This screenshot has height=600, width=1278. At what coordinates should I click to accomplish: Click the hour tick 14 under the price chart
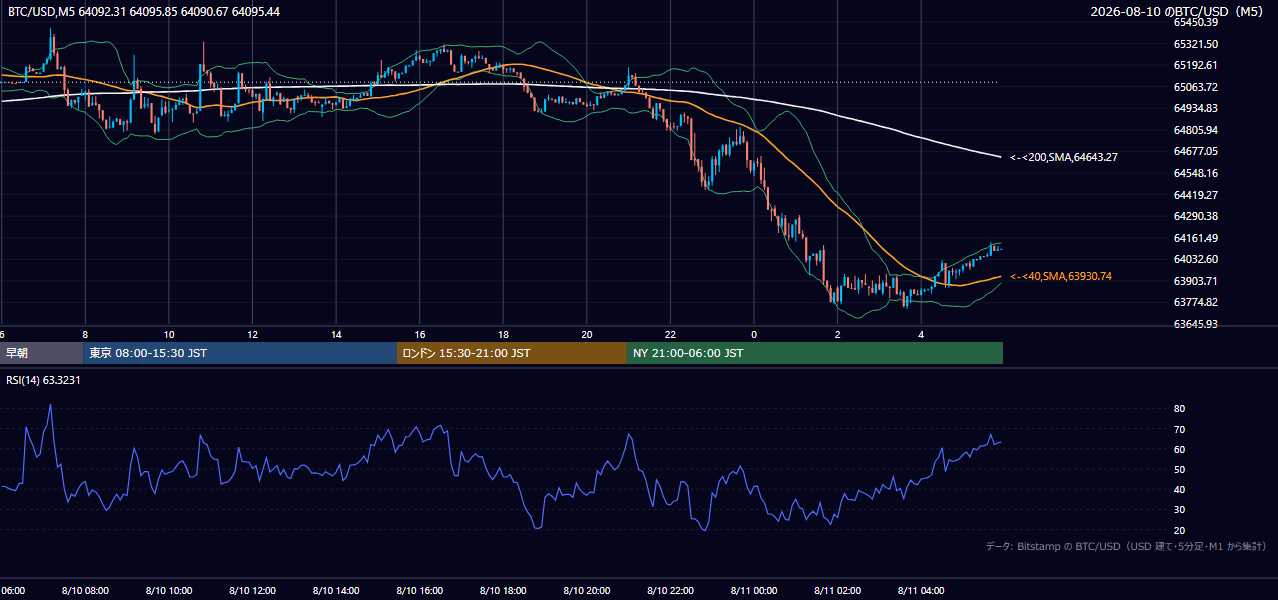(x=336, y=335)
